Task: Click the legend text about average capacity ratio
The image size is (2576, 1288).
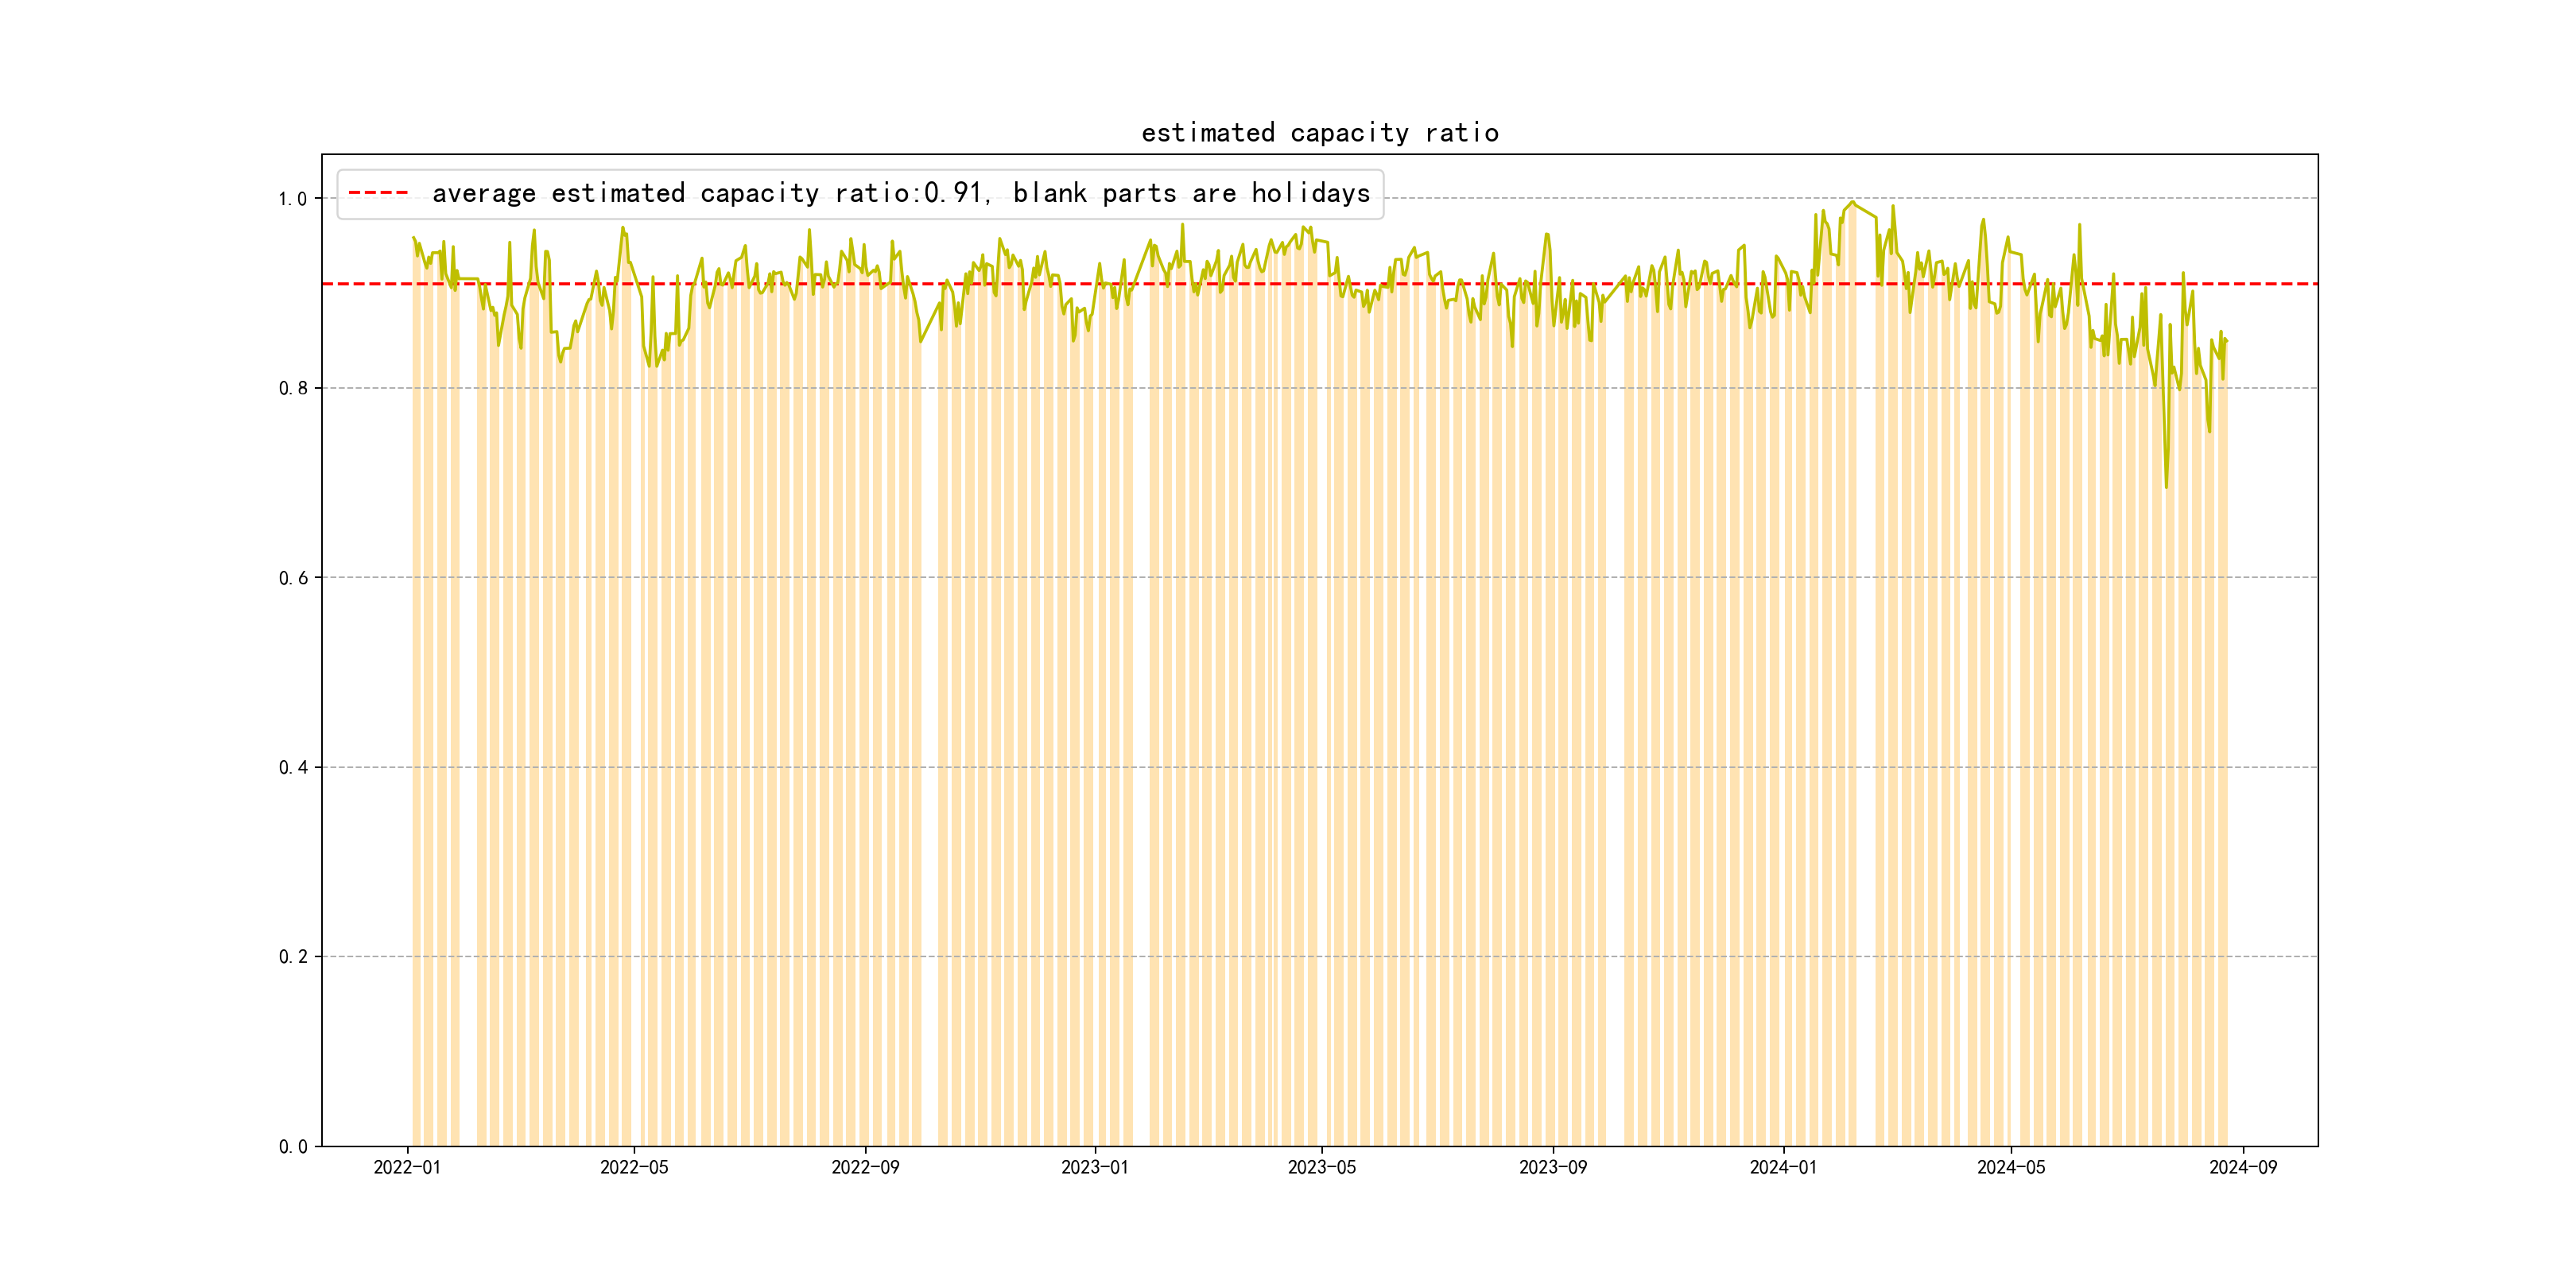Action: tap(900, 193)
